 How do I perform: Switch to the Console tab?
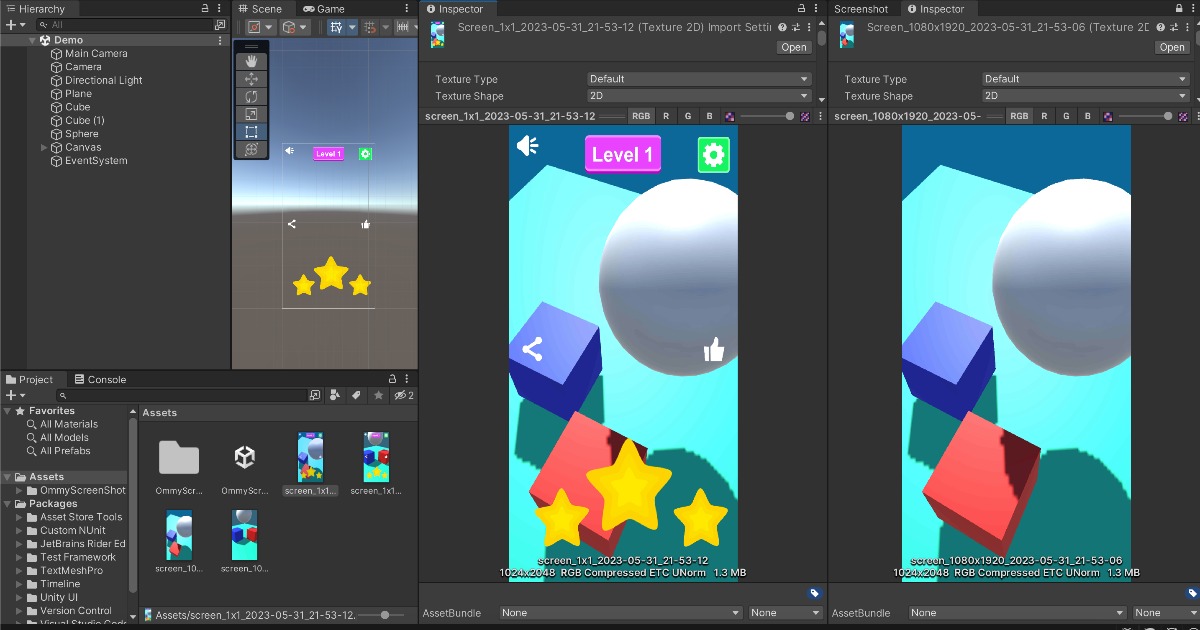[x=103, y=378]
